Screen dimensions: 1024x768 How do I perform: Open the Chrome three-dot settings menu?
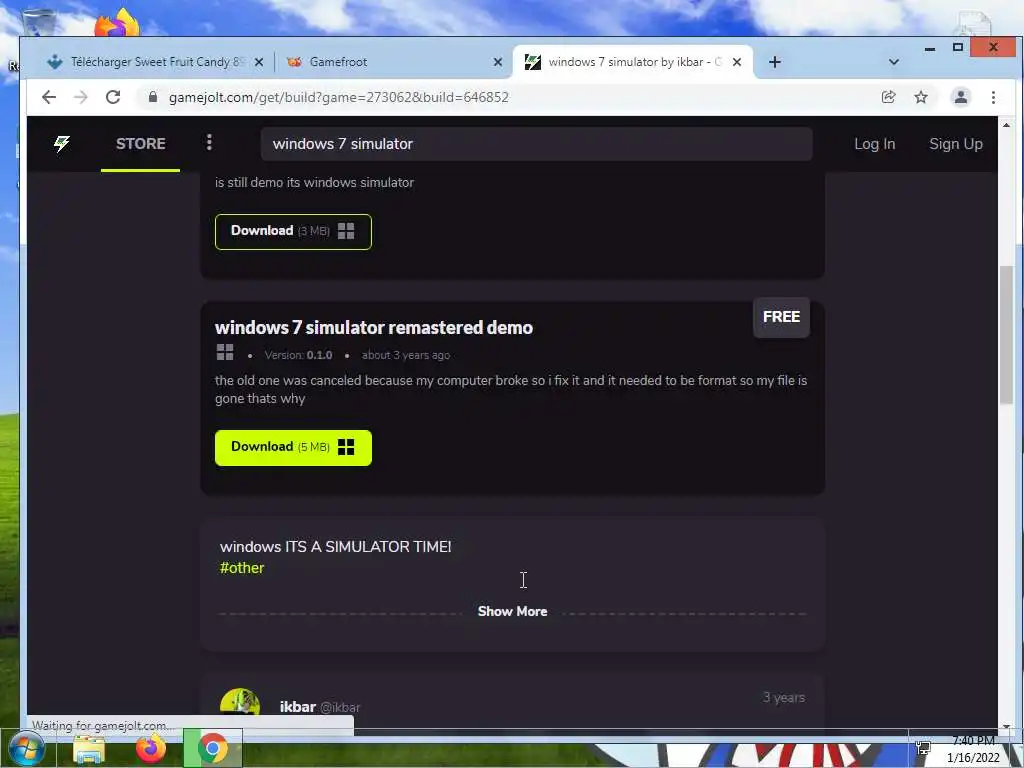coord(993,97)
